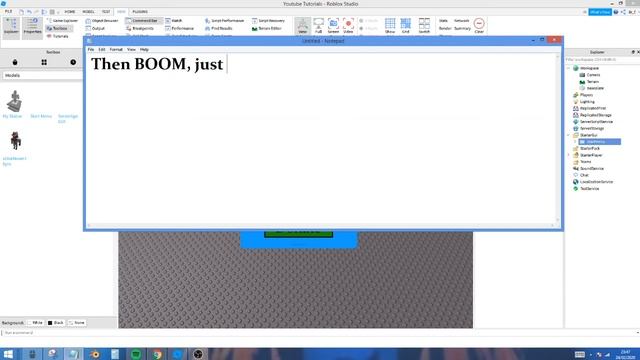The height and width of the screenshot is (360, 640).
Task: Open Toolbox Marketplace tab icon
Action: (15, 62)
